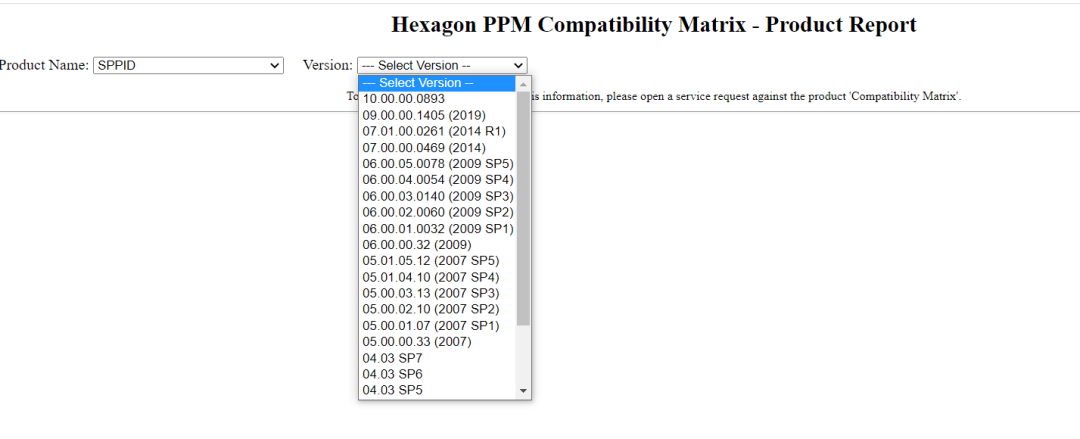Choose version 10.00.00.0893

(437, 99)
